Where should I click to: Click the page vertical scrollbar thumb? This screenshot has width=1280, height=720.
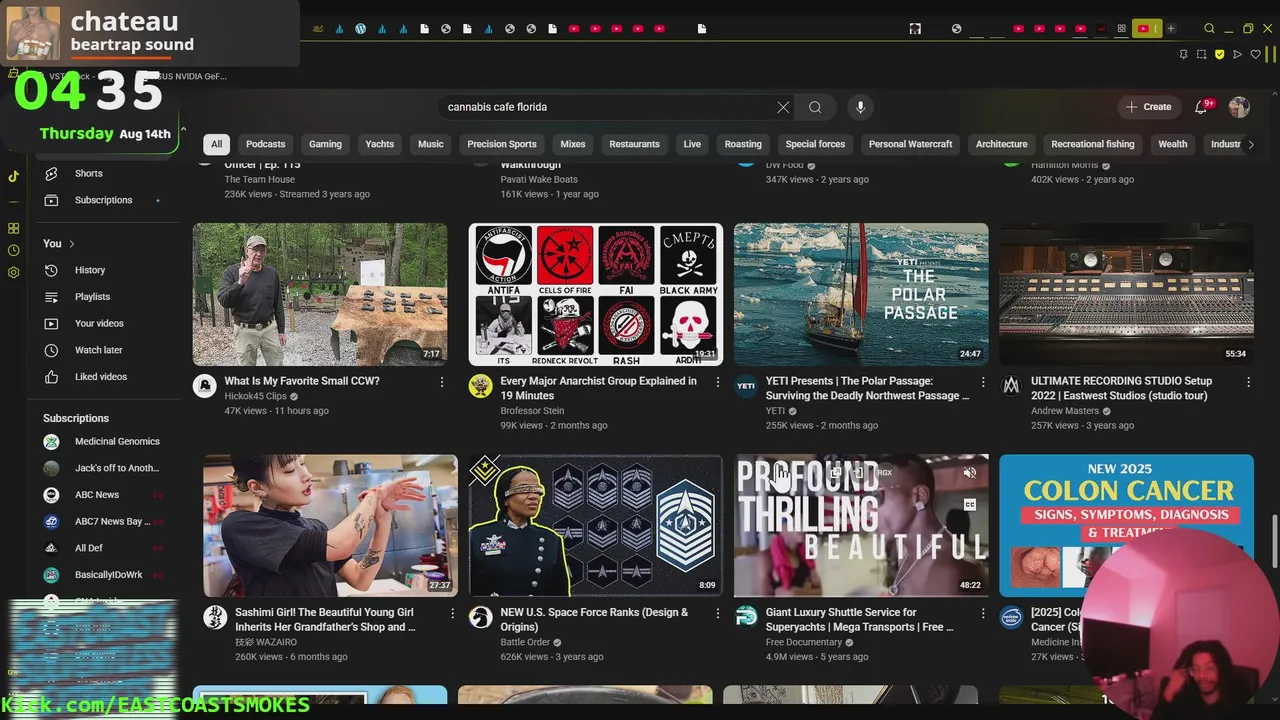click(1274, 541)
